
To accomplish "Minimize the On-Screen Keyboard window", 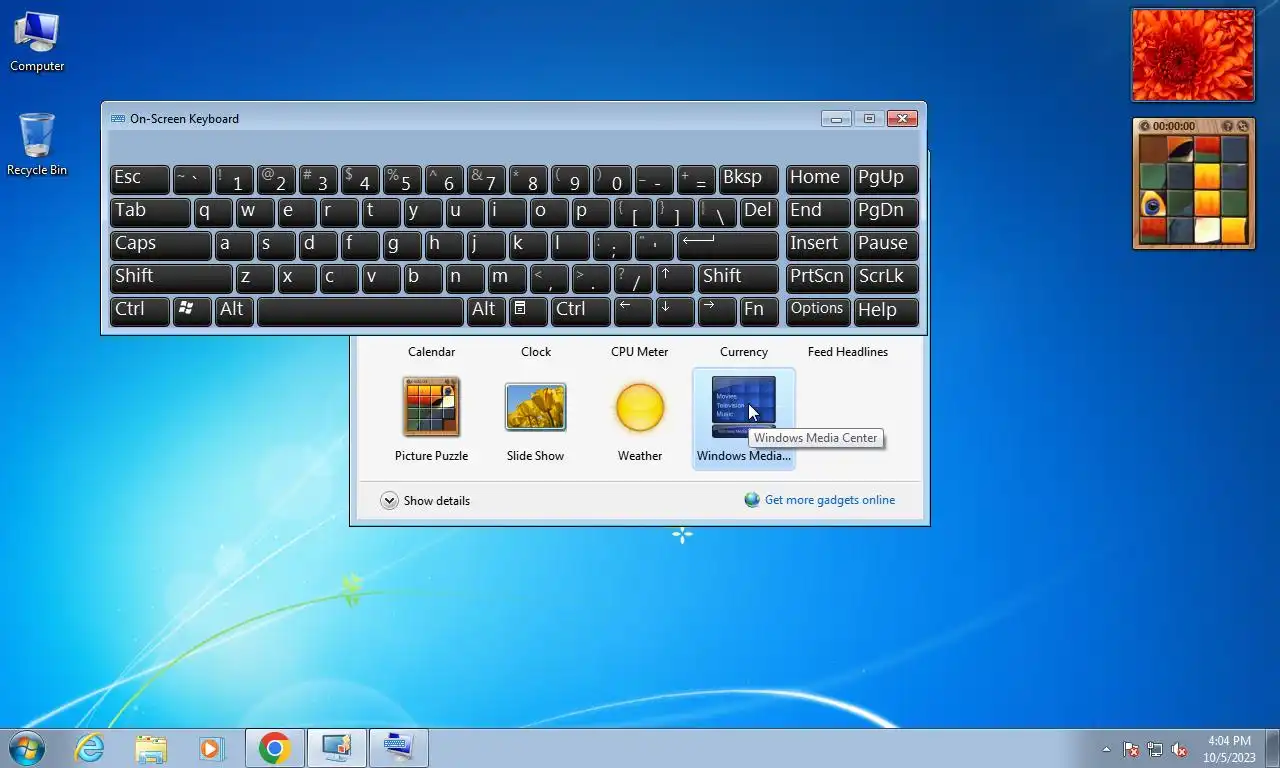I will pos(836,119).
